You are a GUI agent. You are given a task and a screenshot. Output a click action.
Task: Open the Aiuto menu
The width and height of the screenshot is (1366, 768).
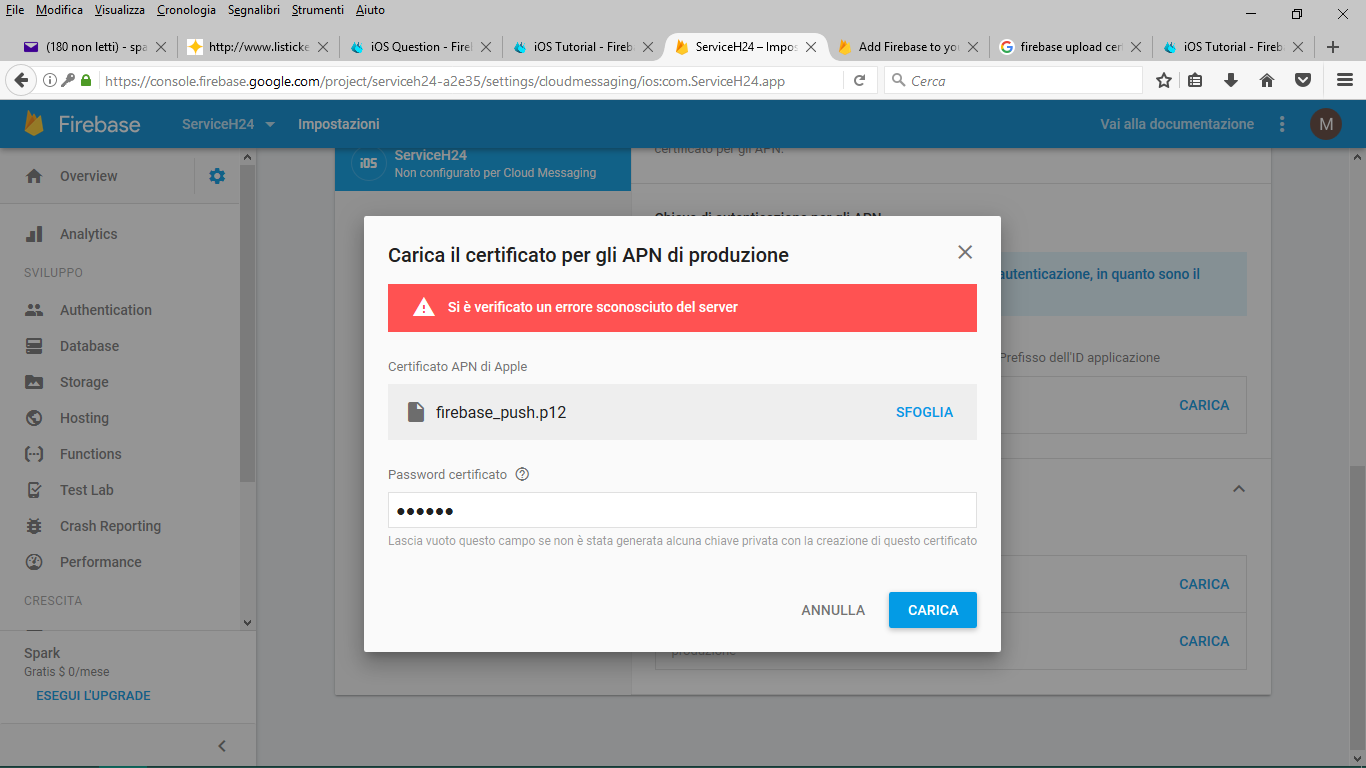(370, 10)
